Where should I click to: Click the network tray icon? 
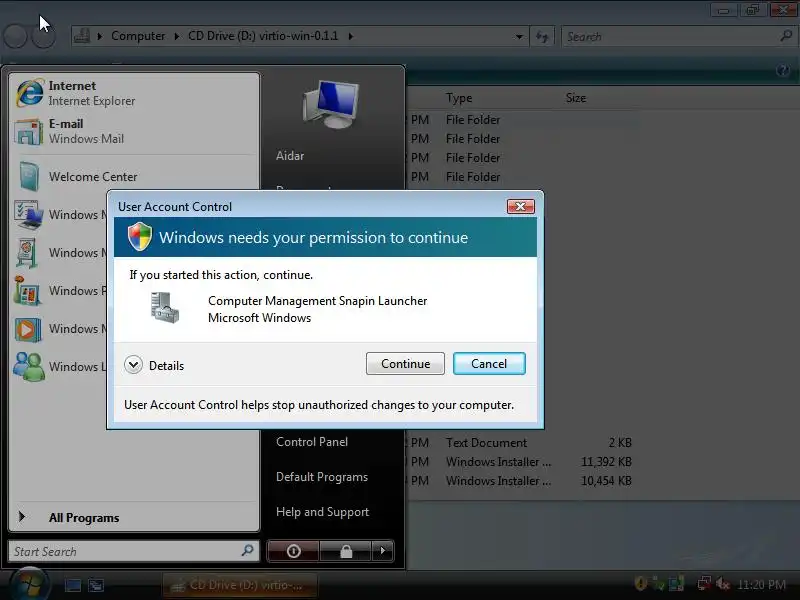point(705,583)
